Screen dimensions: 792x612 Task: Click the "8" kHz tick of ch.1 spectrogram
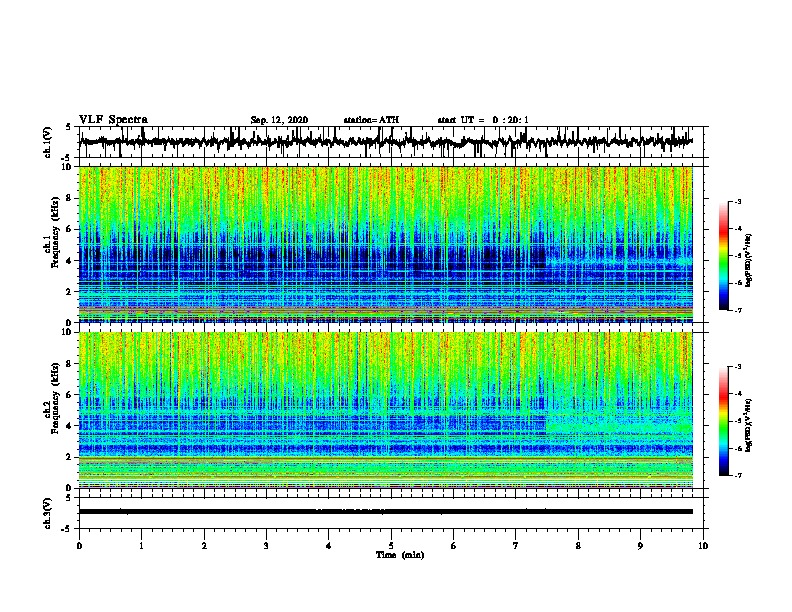[69, 198]
